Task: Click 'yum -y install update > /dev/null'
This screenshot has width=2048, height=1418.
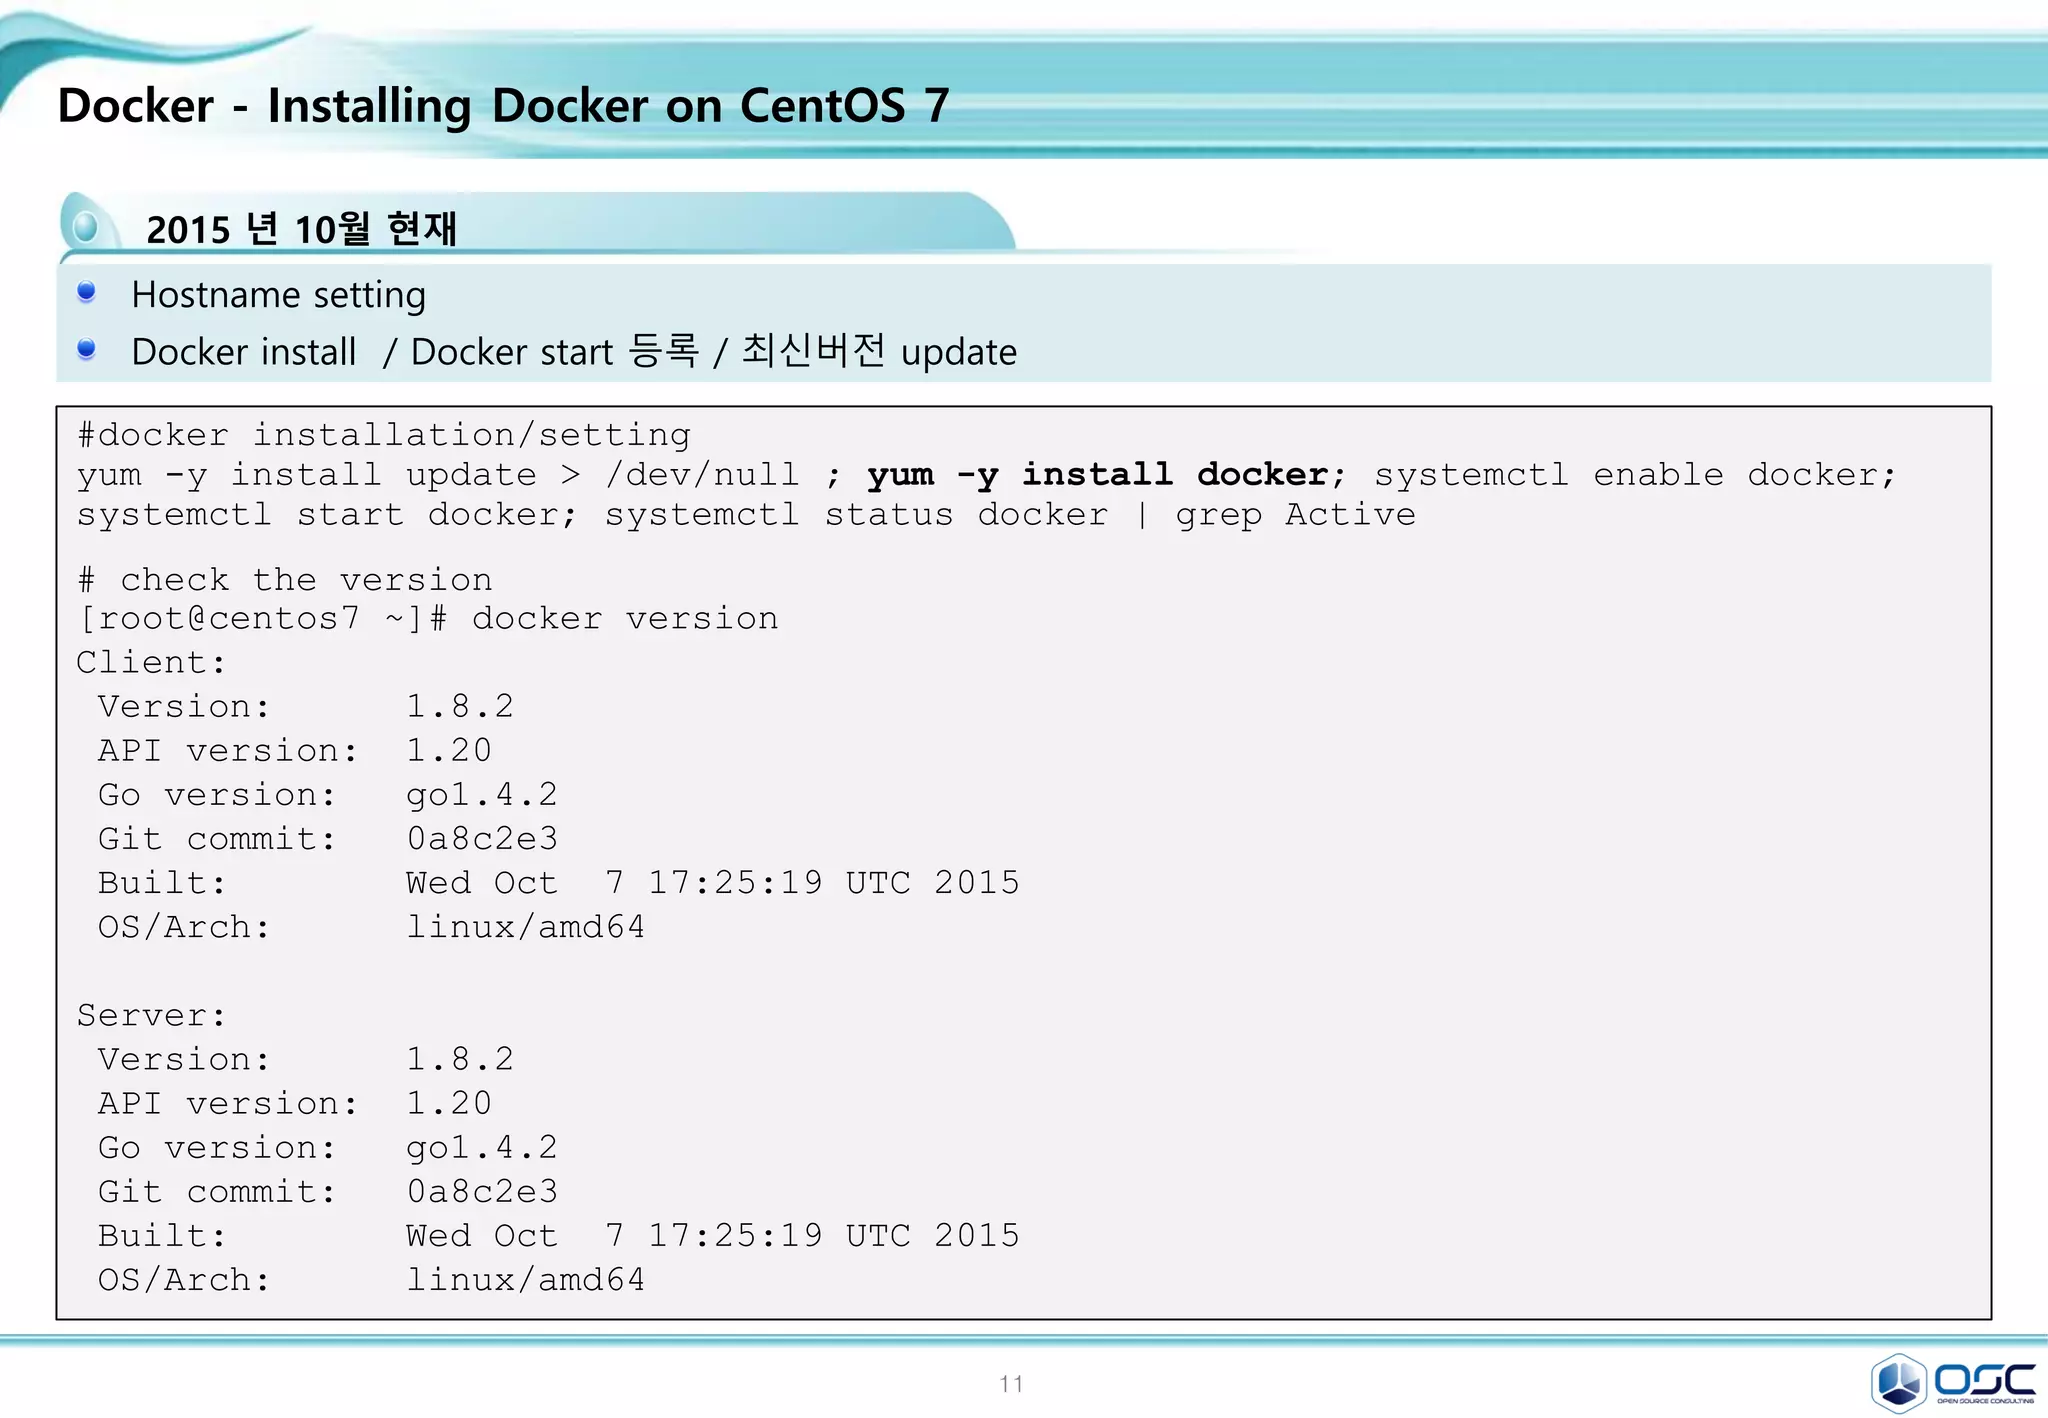Action: click(x=438, y=474)
